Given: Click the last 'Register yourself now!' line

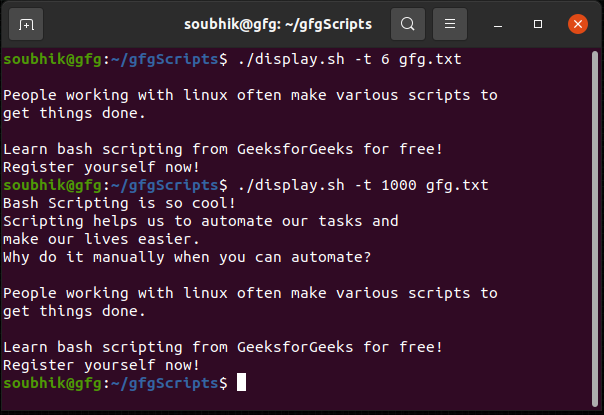Looking at the screenshot, I should [x=102, y=365].
